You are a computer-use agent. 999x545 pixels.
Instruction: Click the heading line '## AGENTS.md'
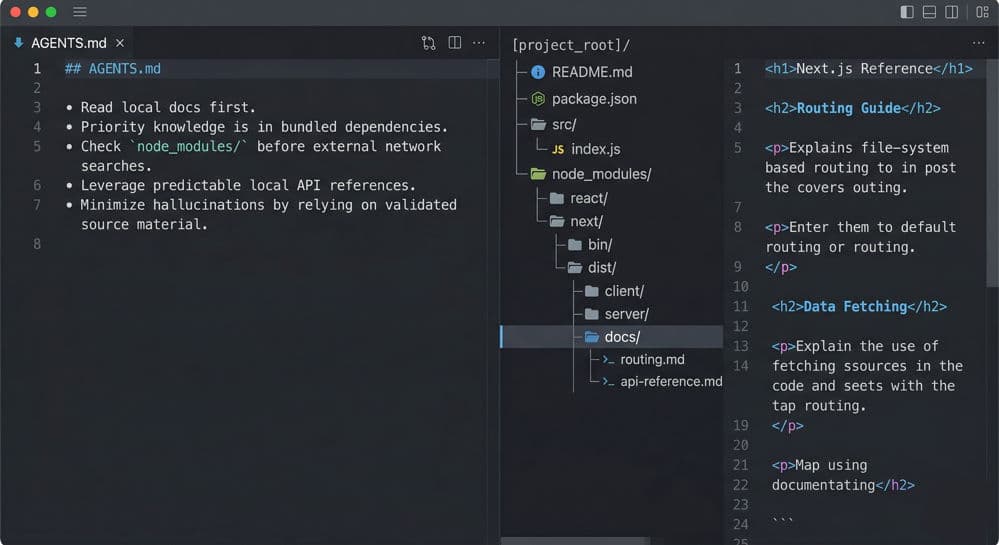coord(113,69)
